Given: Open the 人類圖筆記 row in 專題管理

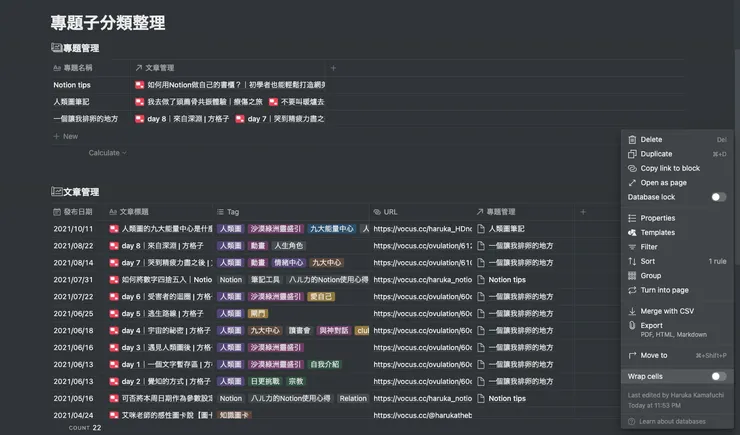Looking at the screenshot, I should [71, 102].
